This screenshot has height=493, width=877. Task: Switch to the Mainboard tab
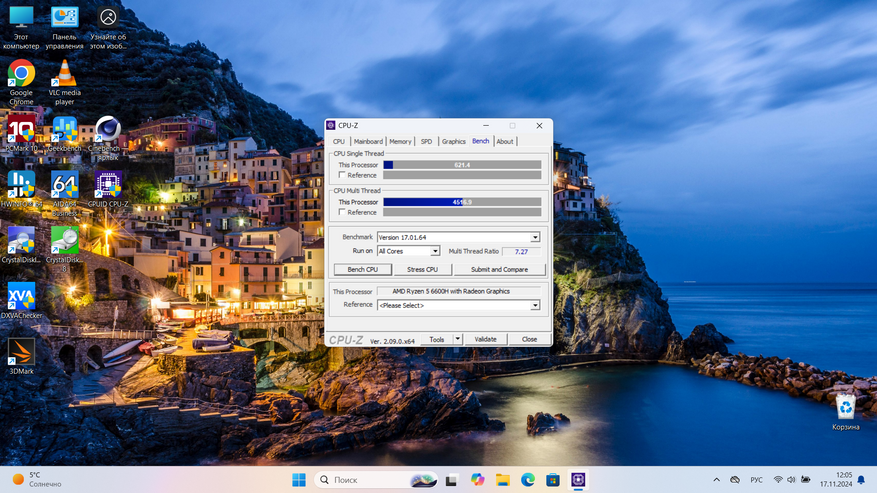coord(368,141)
